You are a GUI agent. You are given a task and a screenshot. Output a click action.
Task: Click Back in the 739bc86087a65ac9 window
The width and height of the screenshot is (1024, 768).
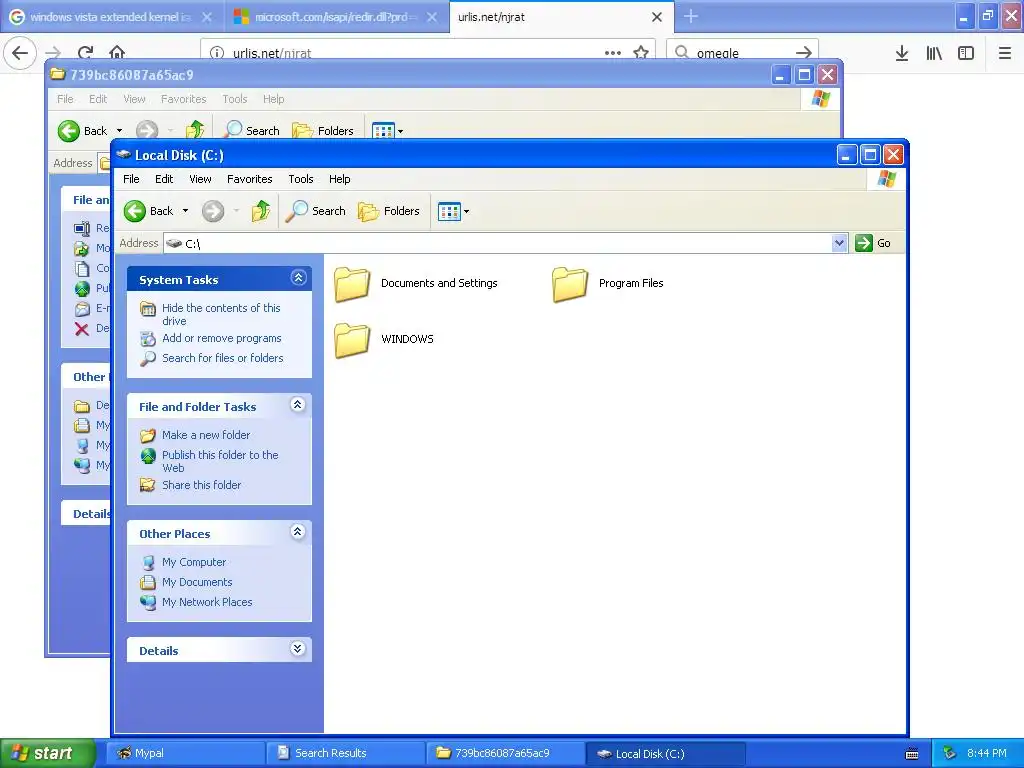pos(82,131)
